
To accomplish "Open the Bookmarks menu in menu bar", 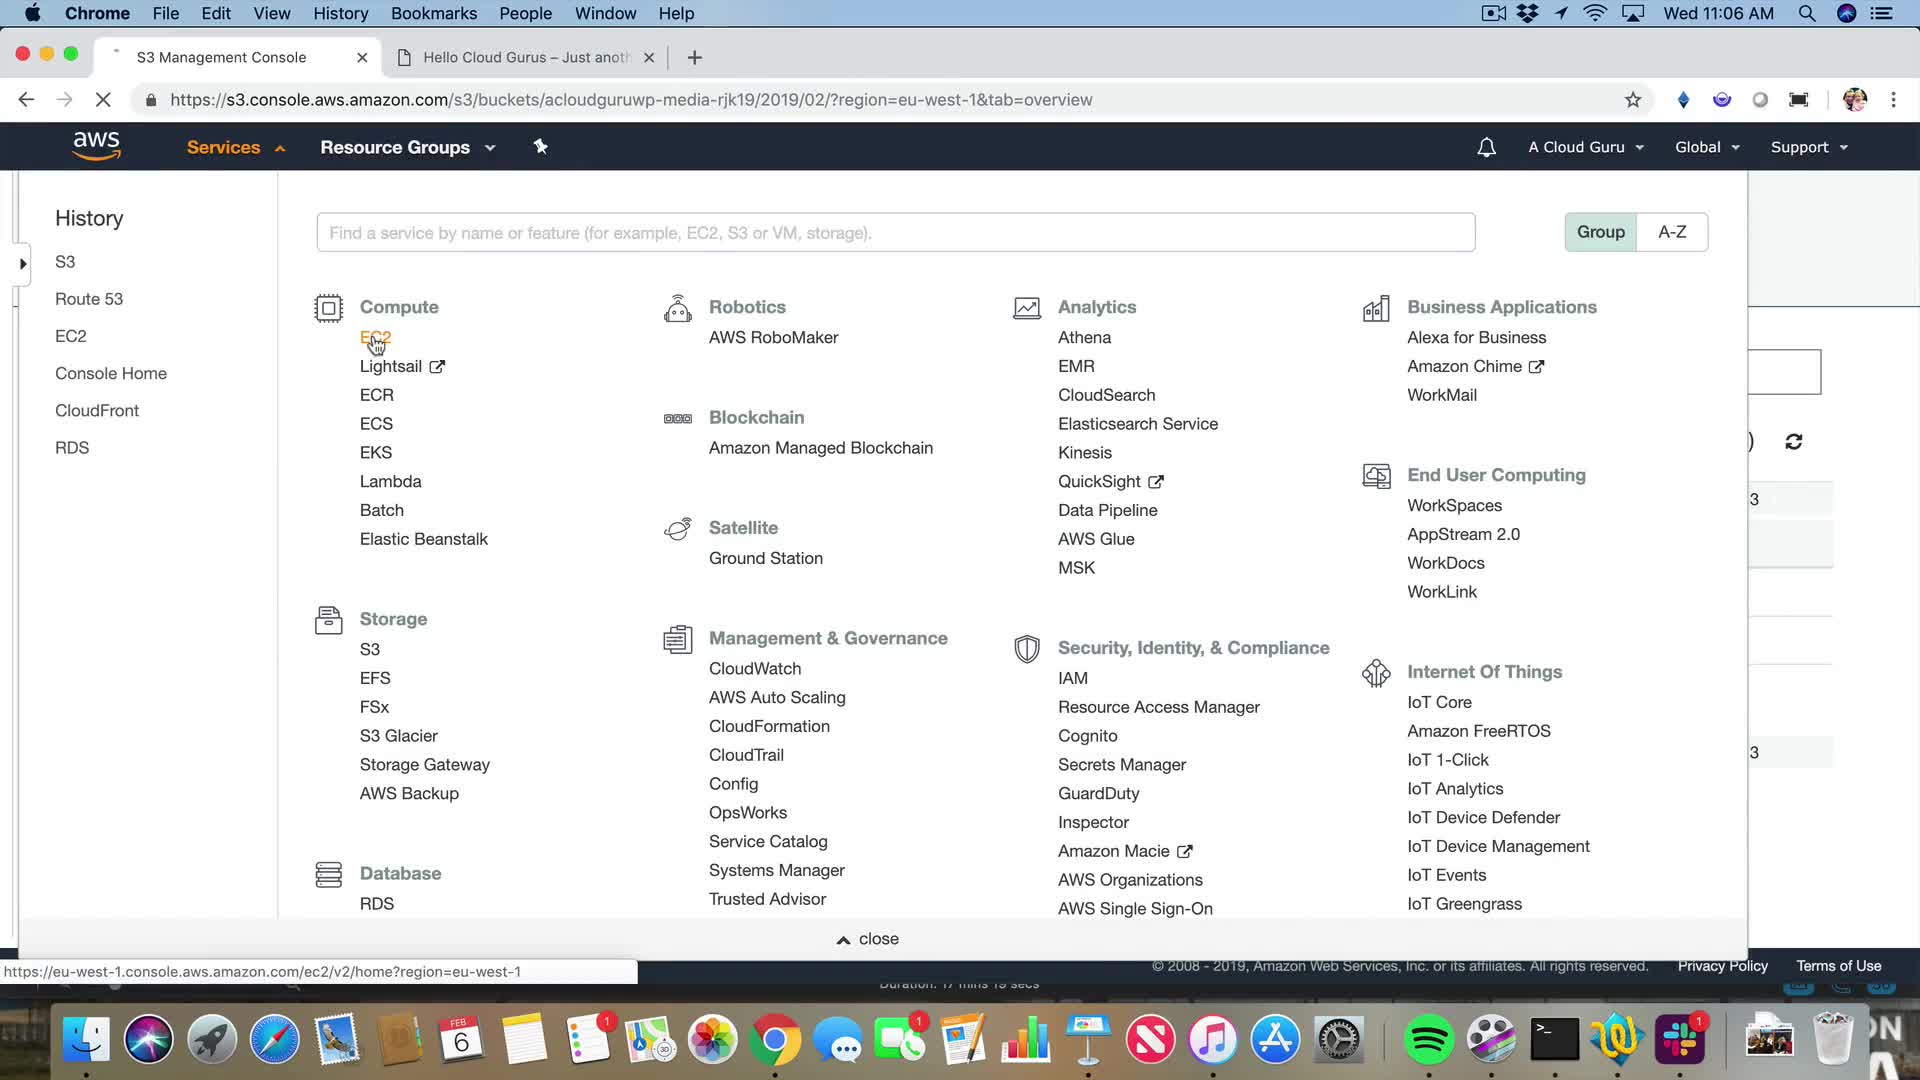I will pyautogui.click(x=433, y=13).
